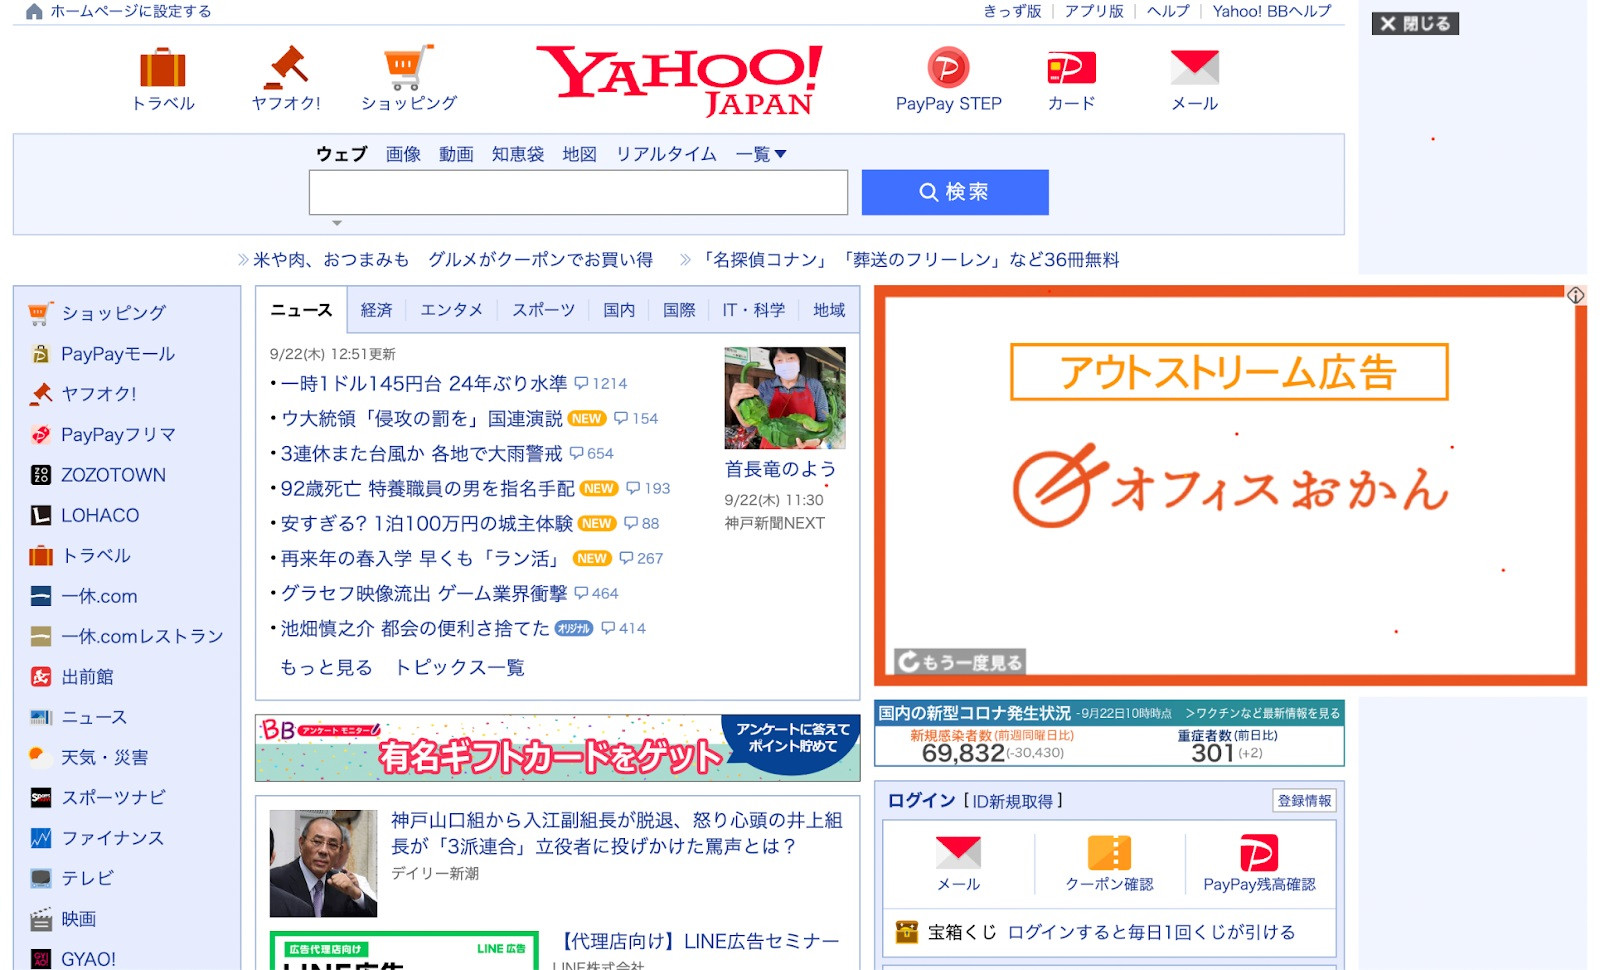Viewport: 1600px width, 970px height.
Task: Switch to the スポーツ news tab
Action: click(x=543, y=310)
